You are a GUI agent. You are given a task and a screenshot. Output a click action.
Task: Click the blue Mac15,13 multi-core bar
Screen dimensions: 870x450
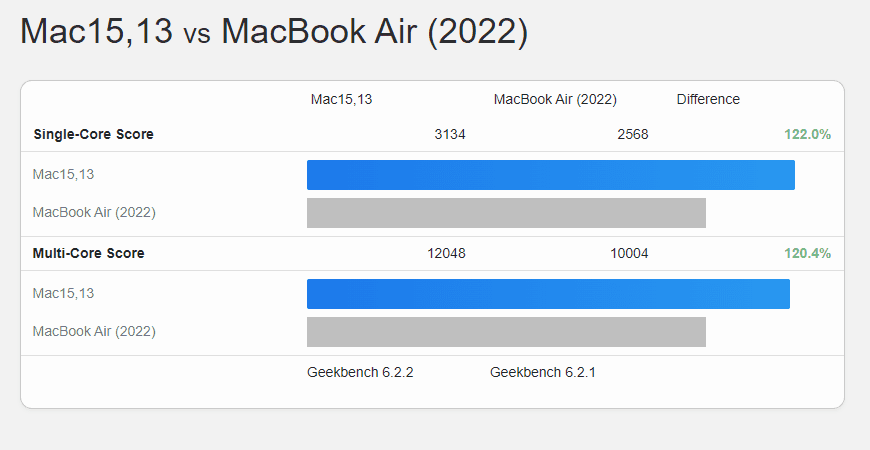[x=548, y=294]
